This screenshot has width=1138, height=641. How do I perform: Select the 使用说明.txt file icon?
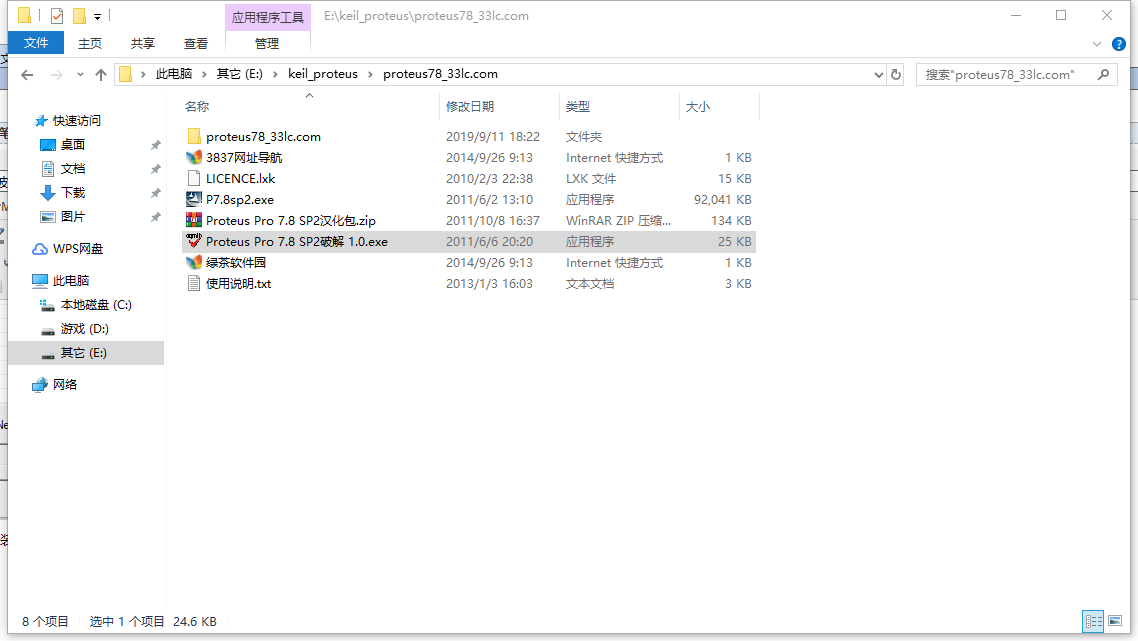194,284
